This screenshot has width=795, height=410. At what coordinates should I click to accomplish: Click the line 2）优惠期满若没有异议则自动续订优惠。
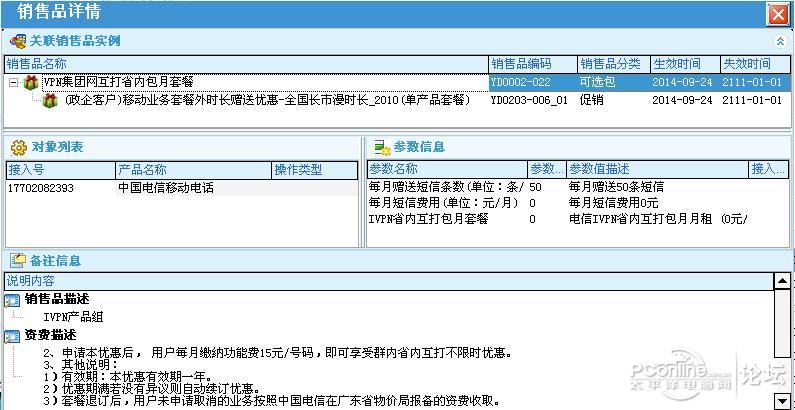(152, 389)
